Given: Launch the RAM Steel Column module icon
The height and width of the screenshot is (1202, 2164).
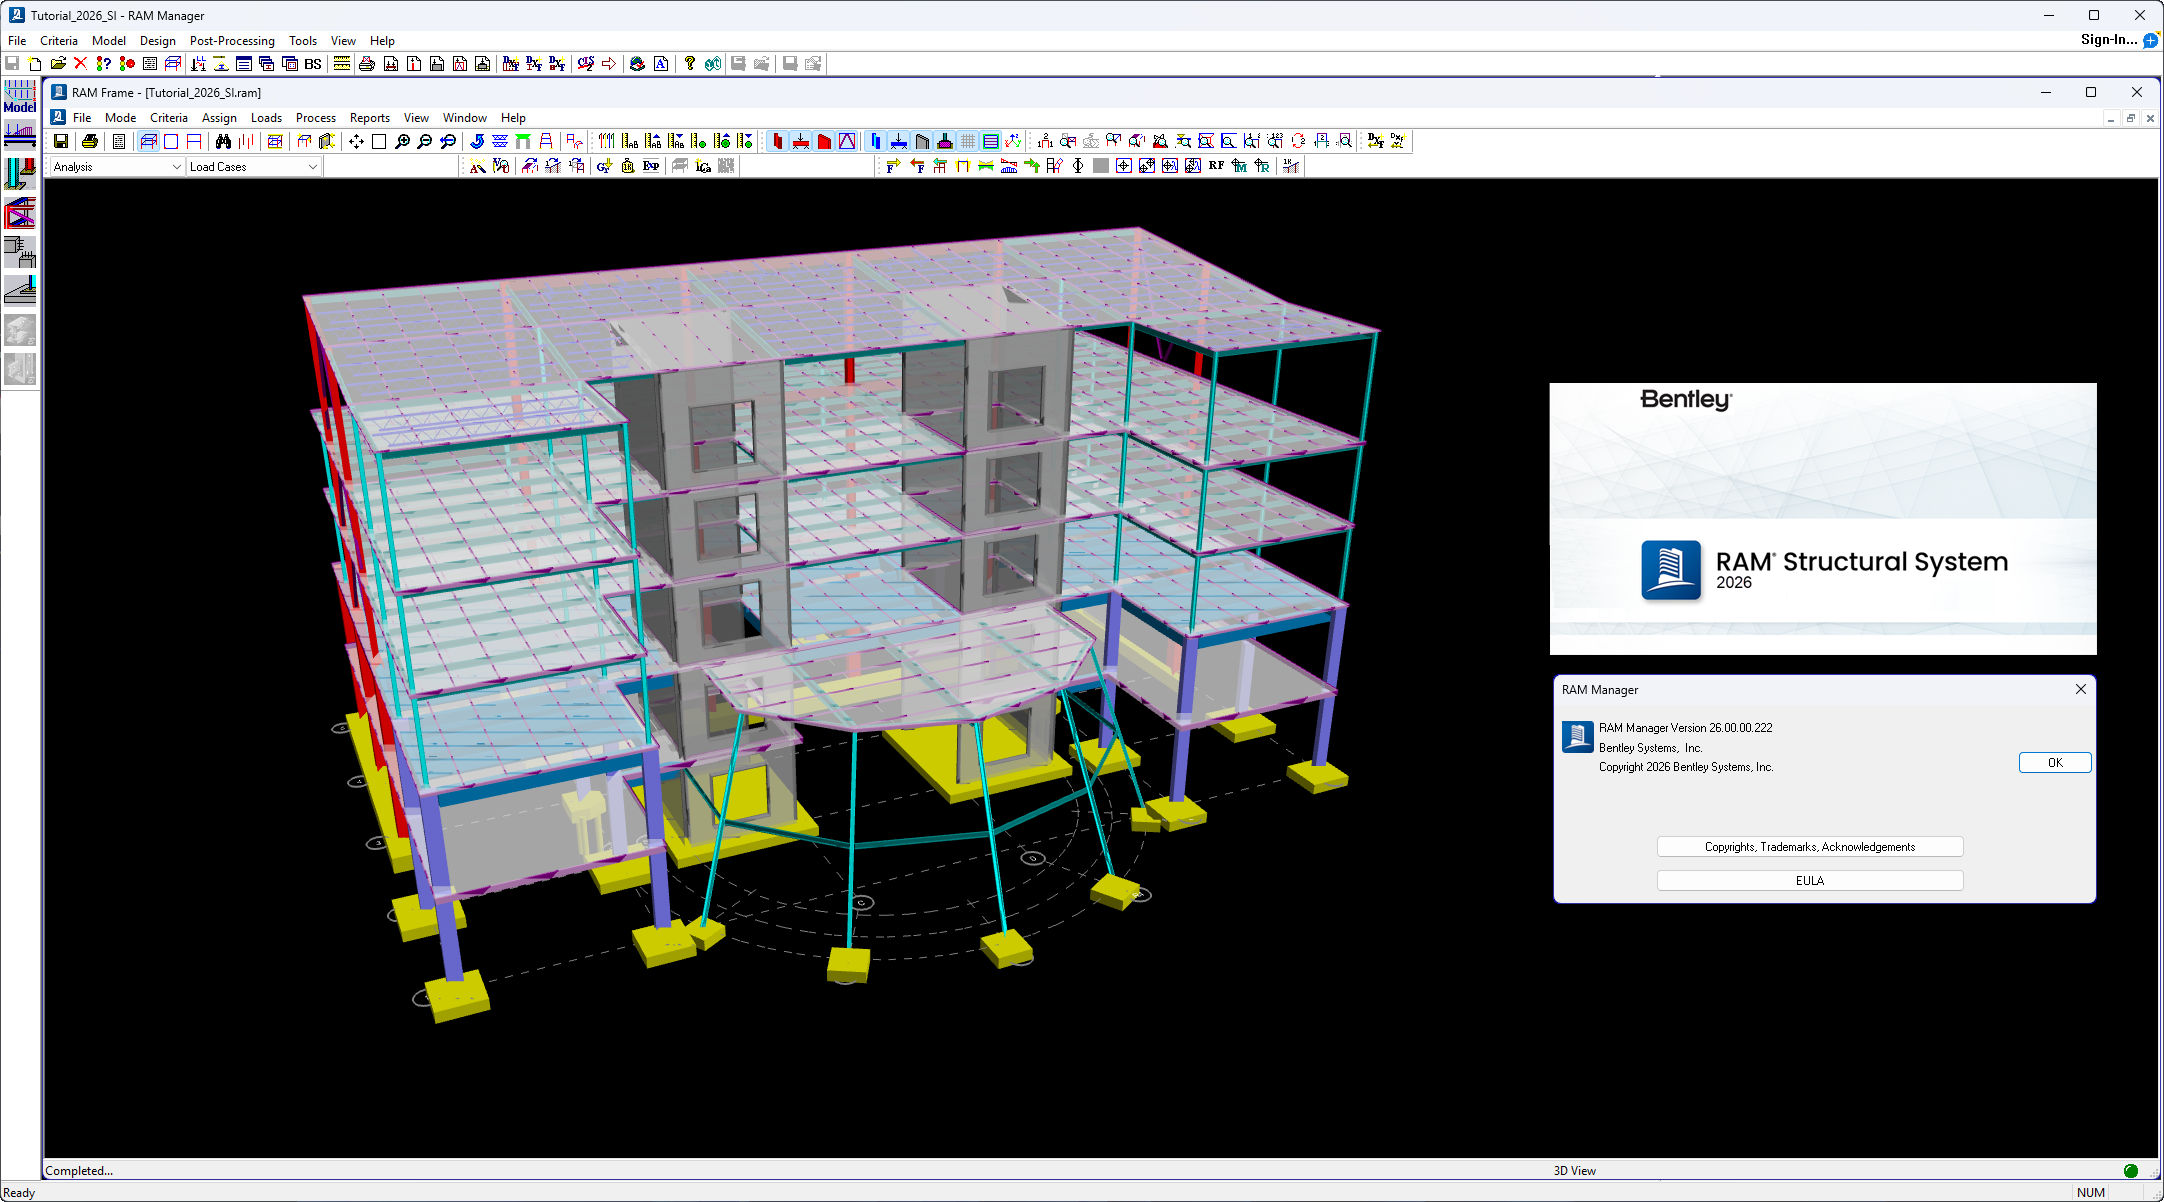Looking at the screenshot, I should [x=20, y=173].
